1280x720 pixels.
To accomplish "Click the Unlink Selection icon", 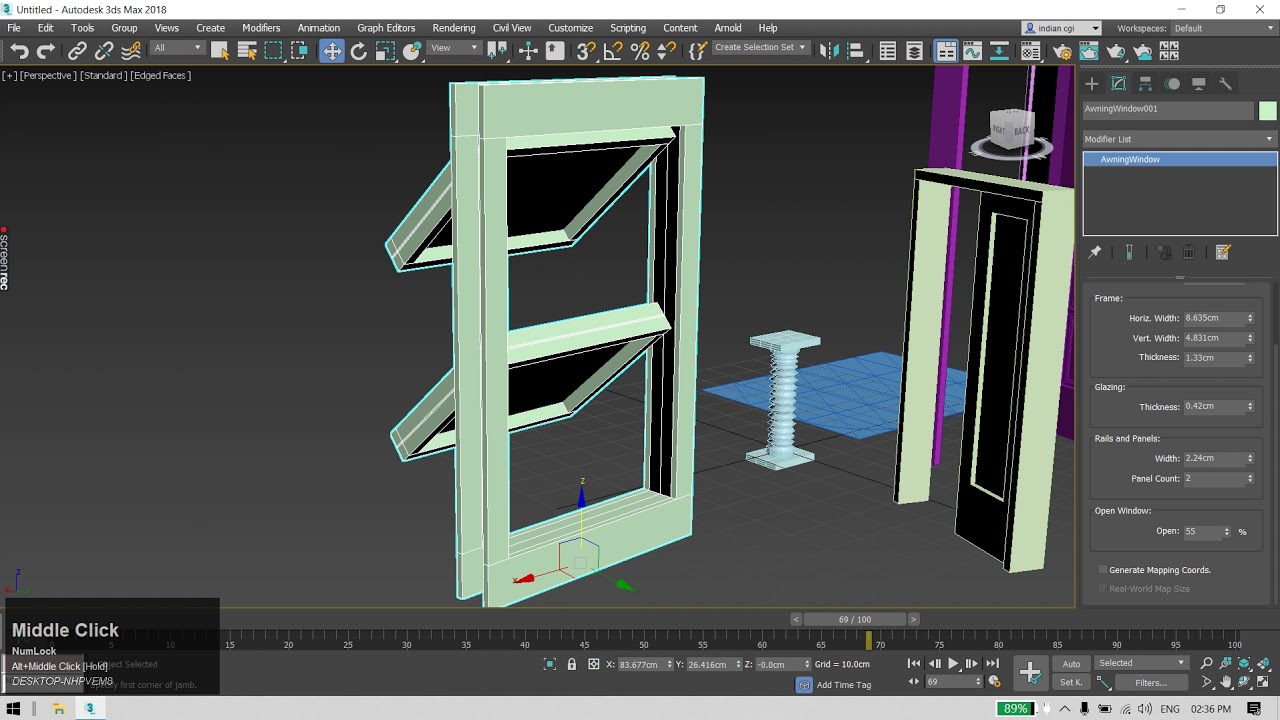I will coord(104,51).
